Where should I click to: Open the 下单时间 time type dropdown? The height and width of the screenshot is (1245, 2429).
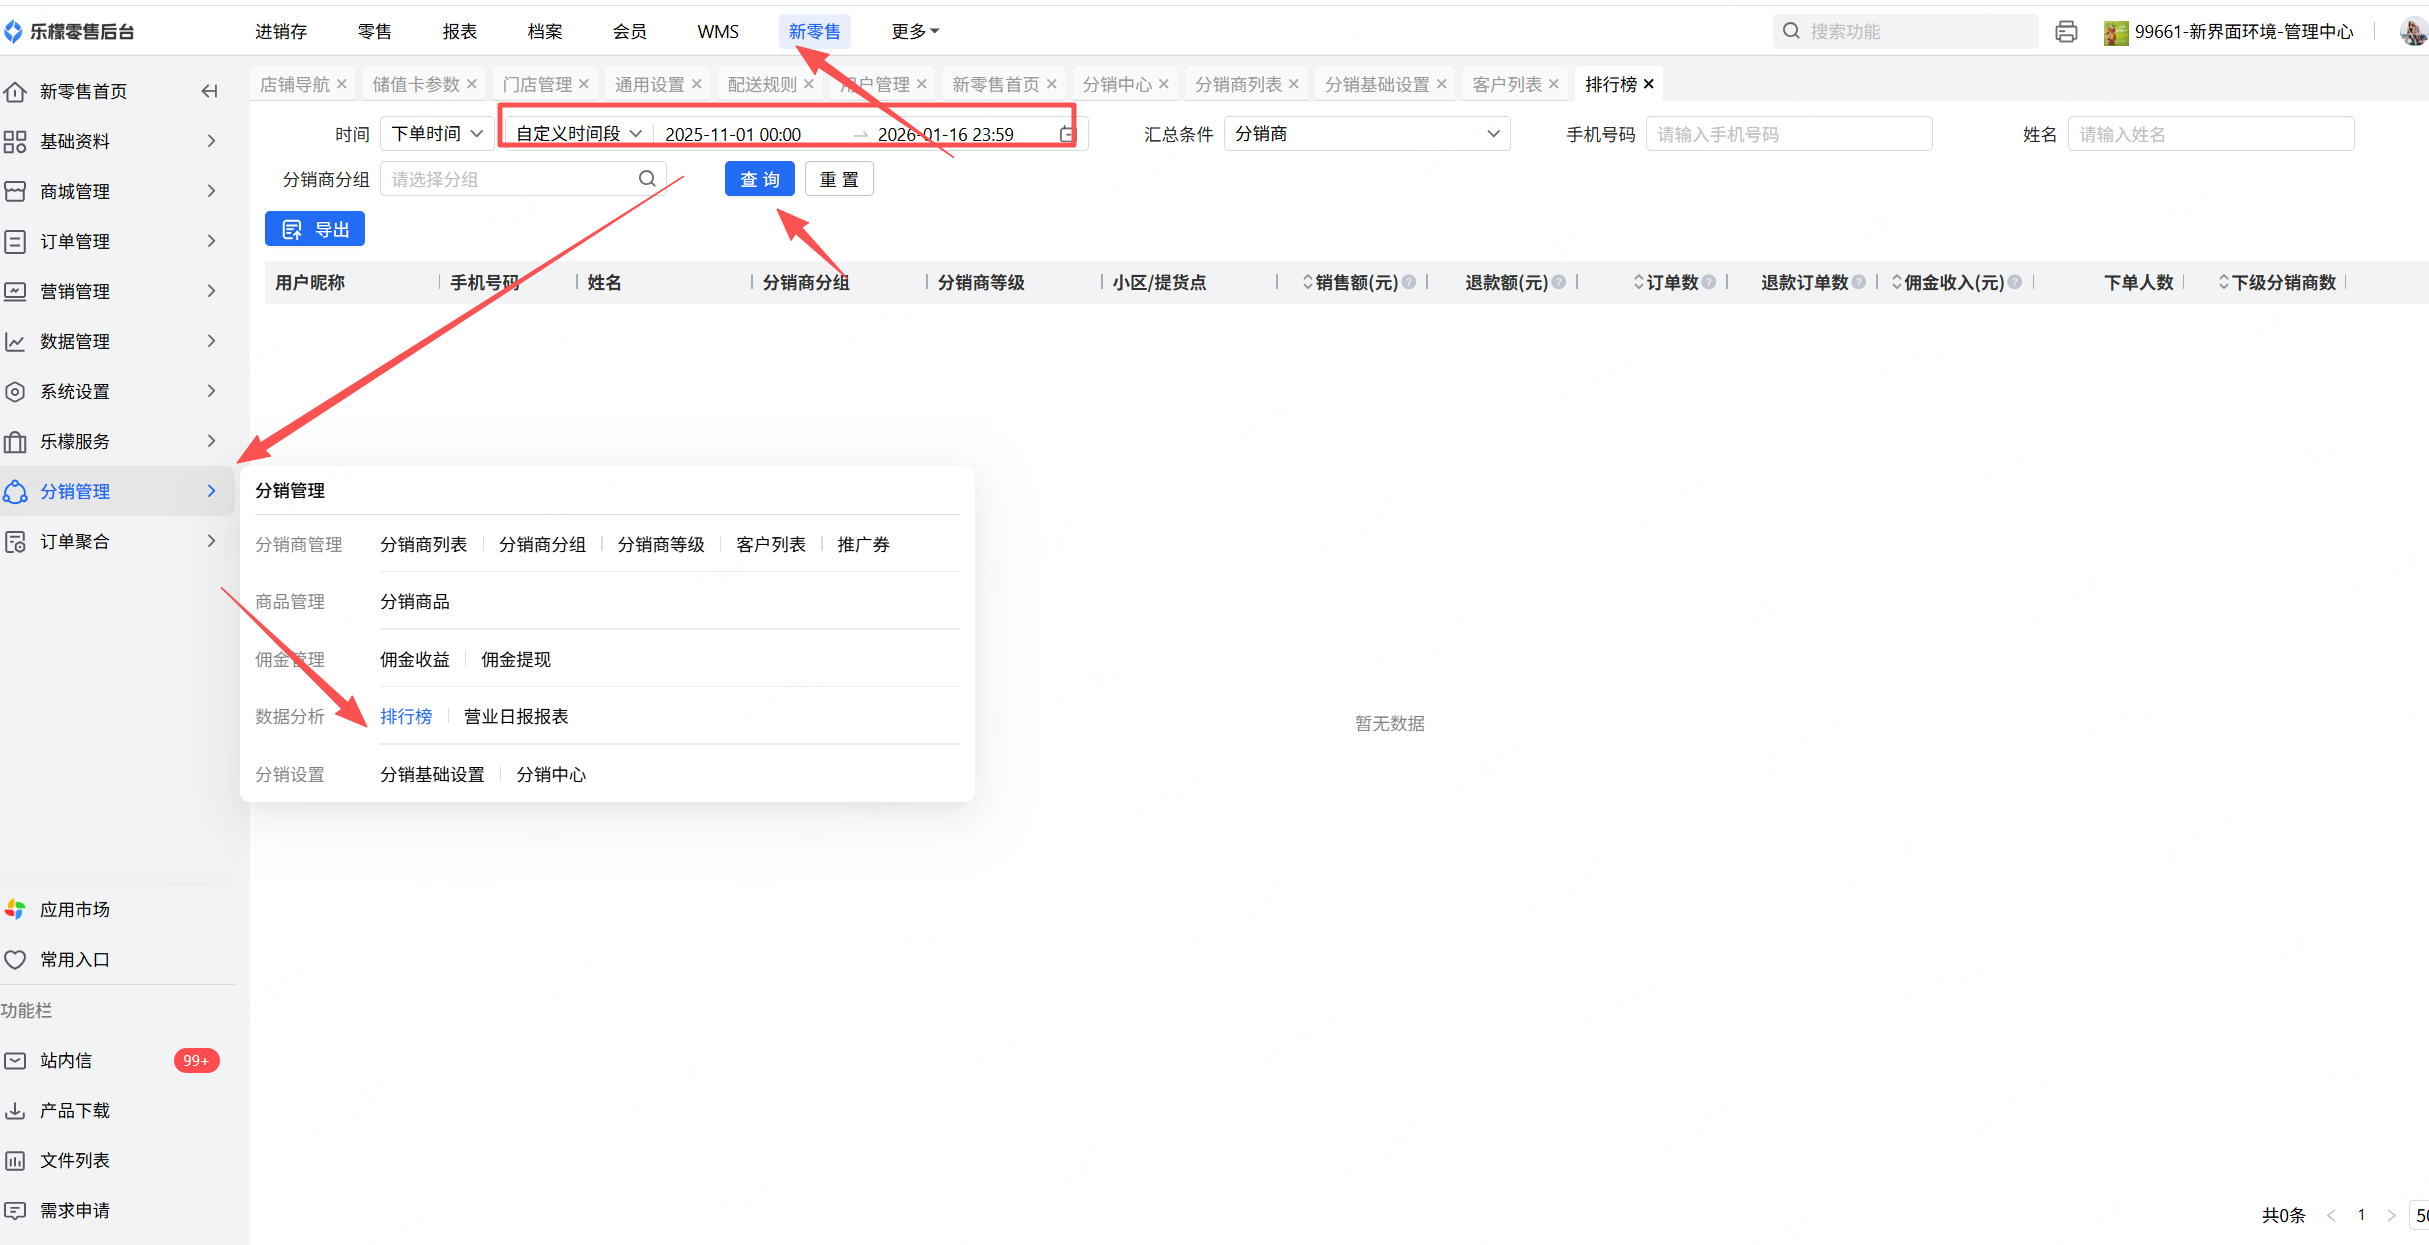tap(437, 134)
